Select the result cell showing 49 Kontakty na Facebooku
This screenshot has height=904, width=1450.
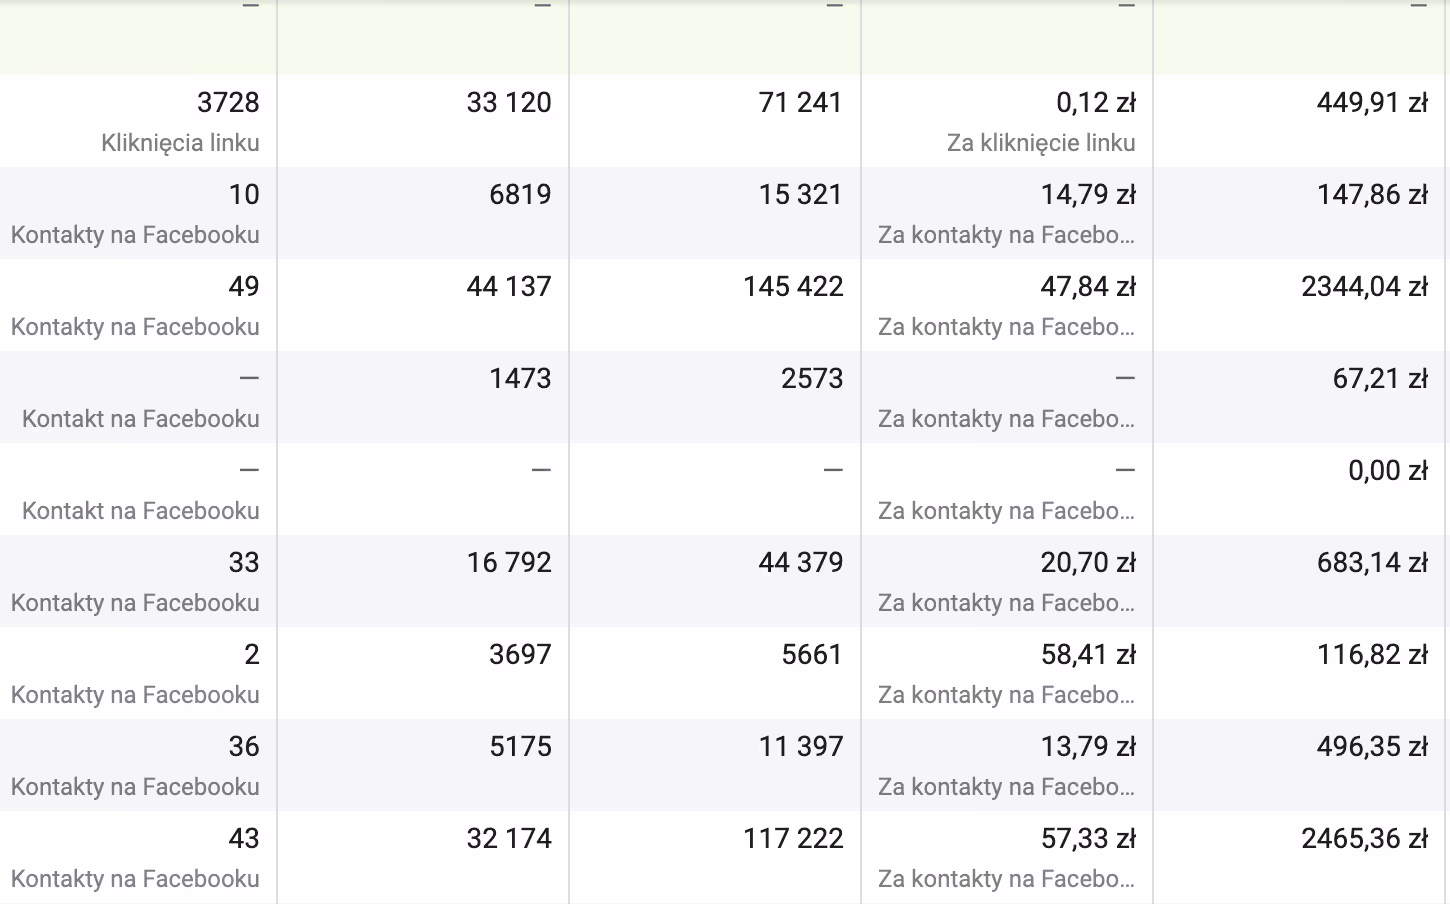[x=138, y=305]
